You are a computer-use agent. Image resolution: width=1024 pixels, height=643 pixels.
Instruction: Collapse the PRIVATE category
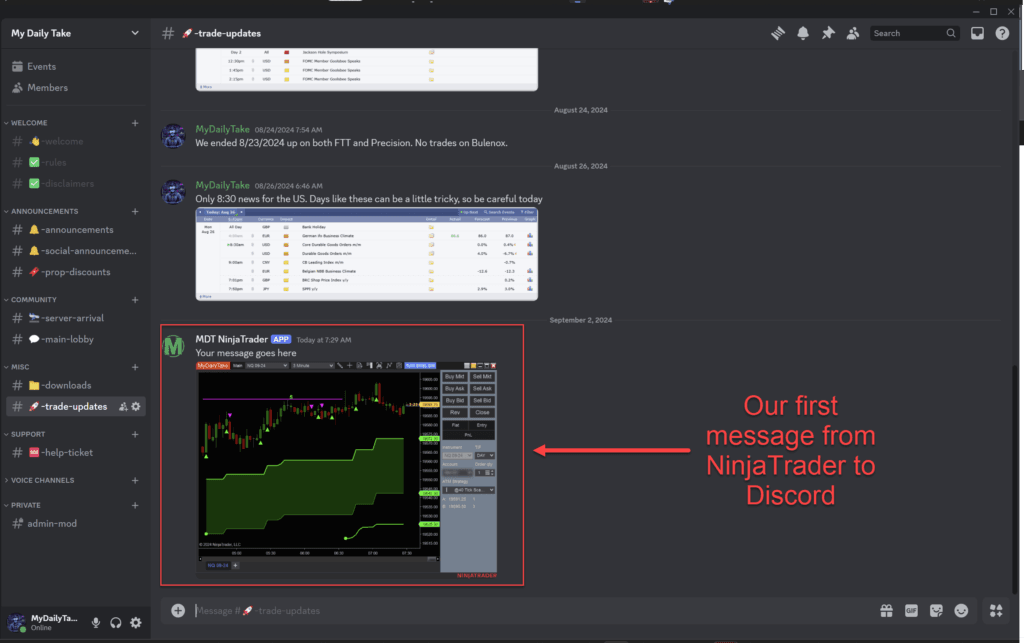point(25,505)
